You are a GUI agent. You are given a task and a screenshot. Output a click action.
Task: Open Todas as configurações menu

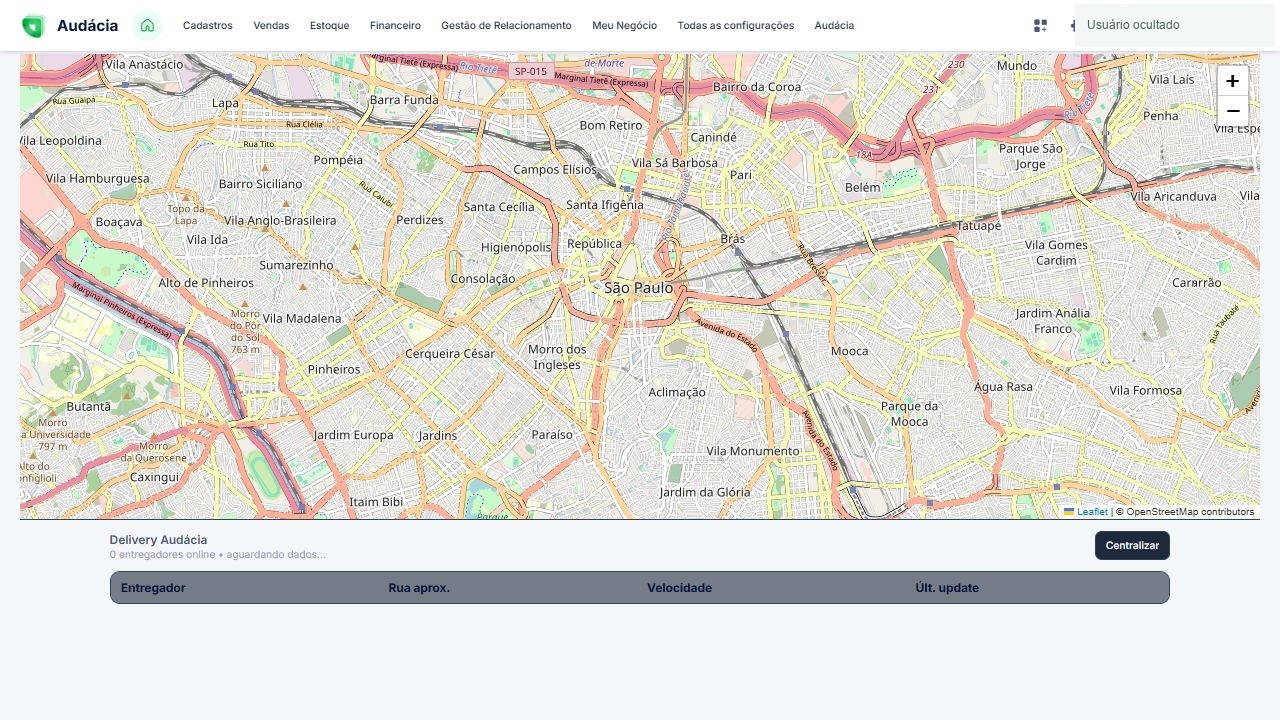(736, 26)
